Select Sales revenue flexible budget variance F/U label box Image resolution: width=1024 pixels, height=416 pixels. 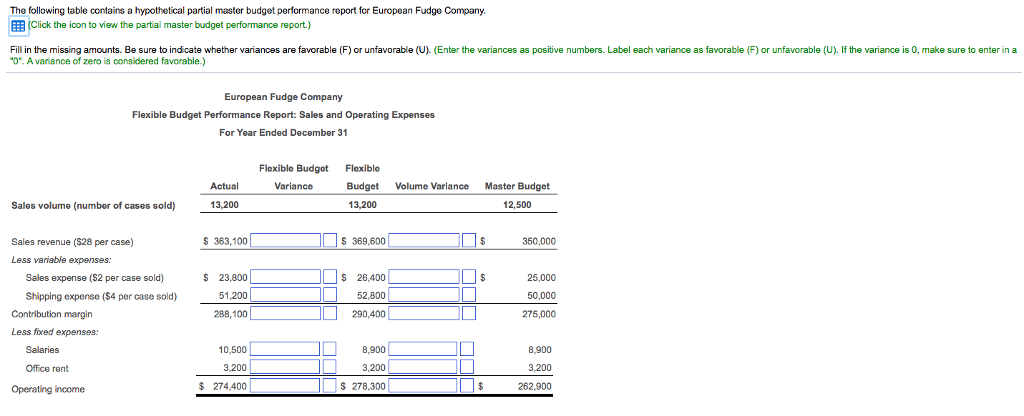click(x=330, y=242)
